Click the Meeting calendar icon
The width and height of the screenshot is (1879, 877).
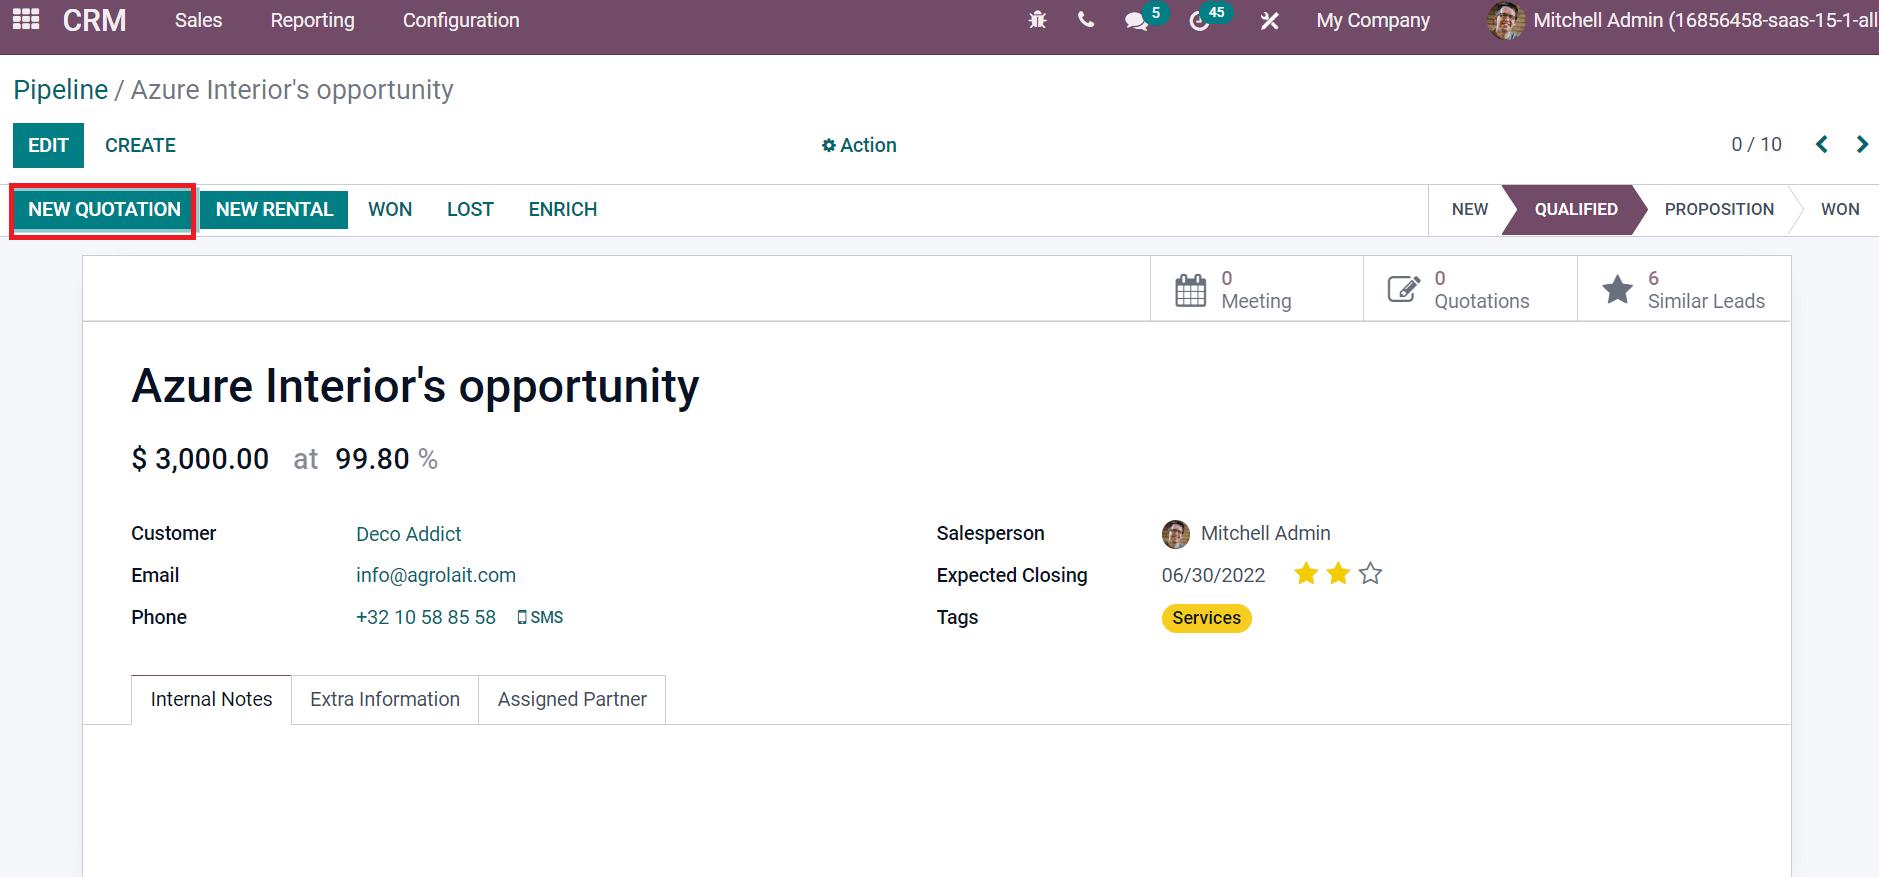[x=1190, y=290]
